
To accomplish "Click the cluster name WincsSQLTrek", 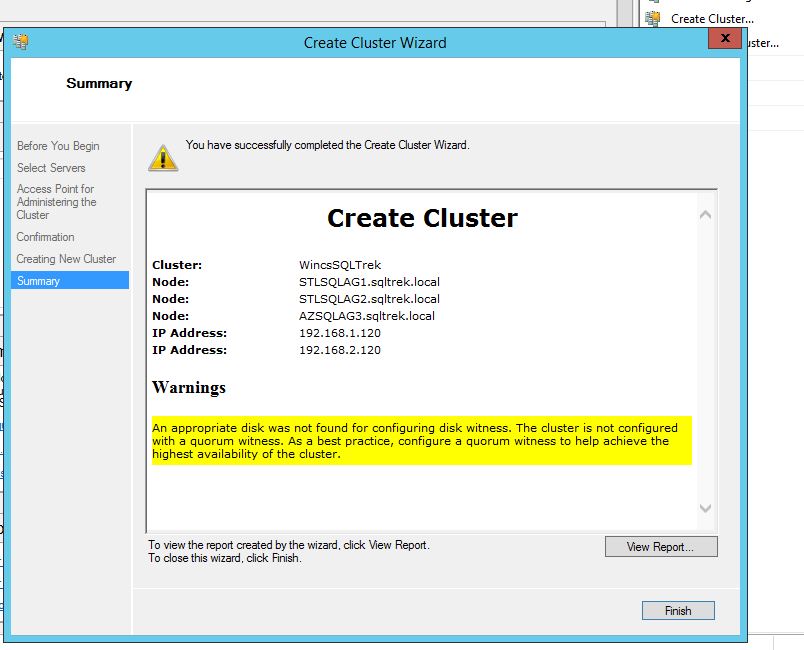I will coord(340,265).
